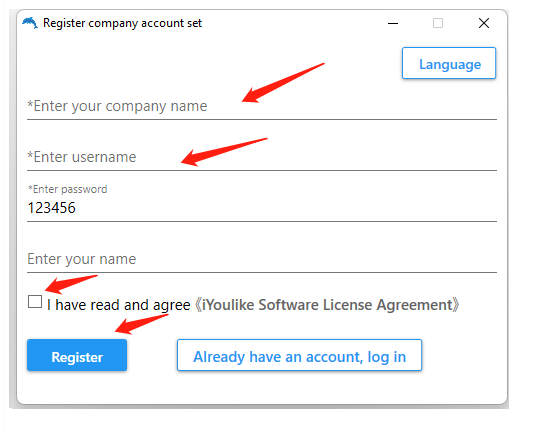Viewport: 549px width, 432px height.
Task: Click the 'I have read and agree' label
Action: [118, 305]
